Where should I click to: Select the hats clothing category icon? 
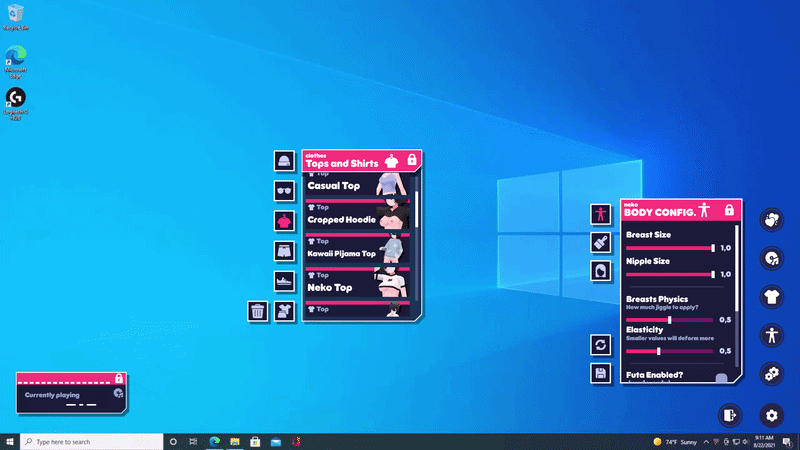(284, 161)
